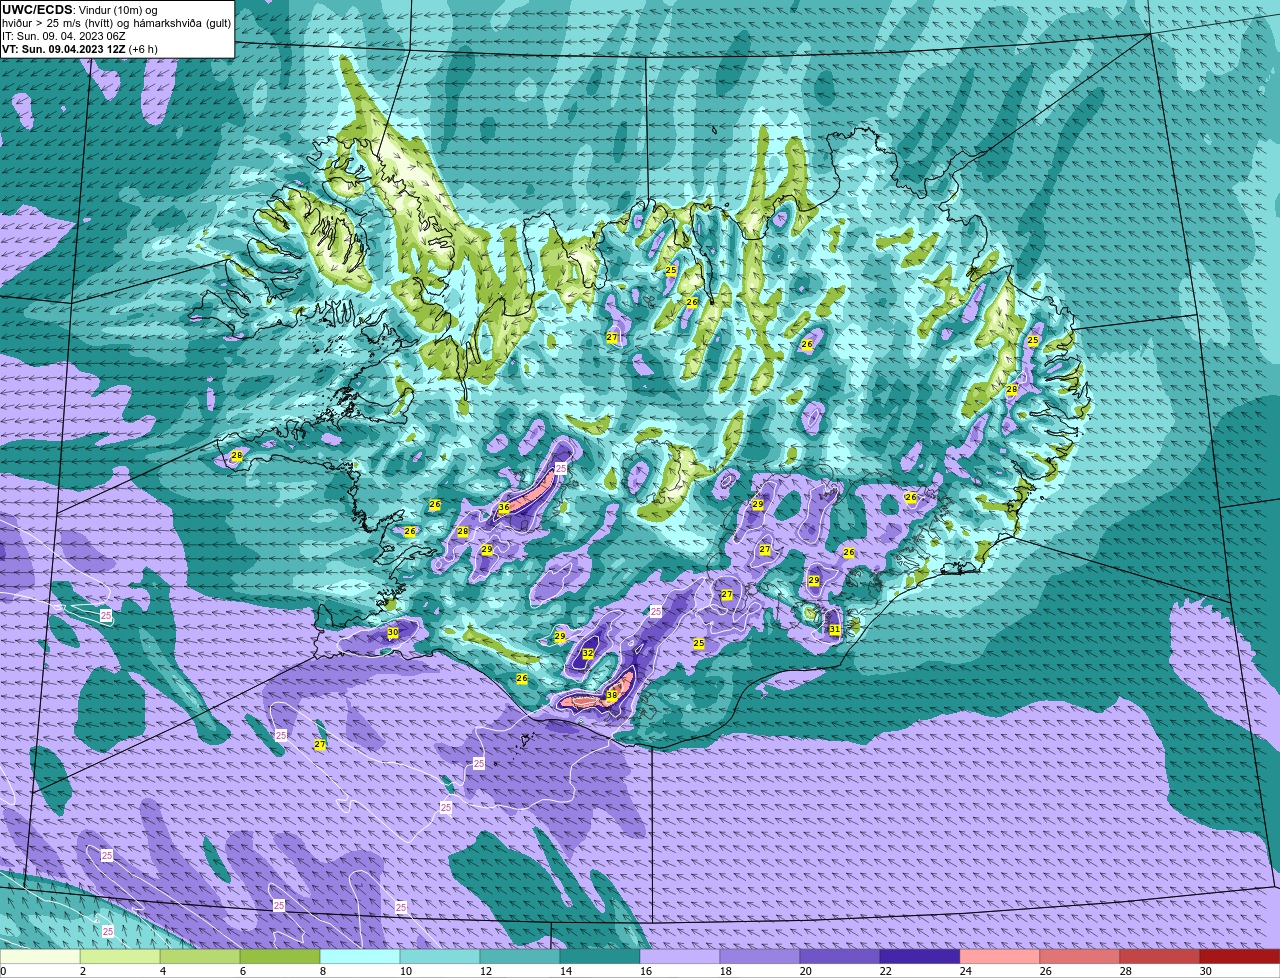This screenshot has height=978, width=1280.
Task: Click the legend scale number '12'
Action: click(x=485, y=971)
